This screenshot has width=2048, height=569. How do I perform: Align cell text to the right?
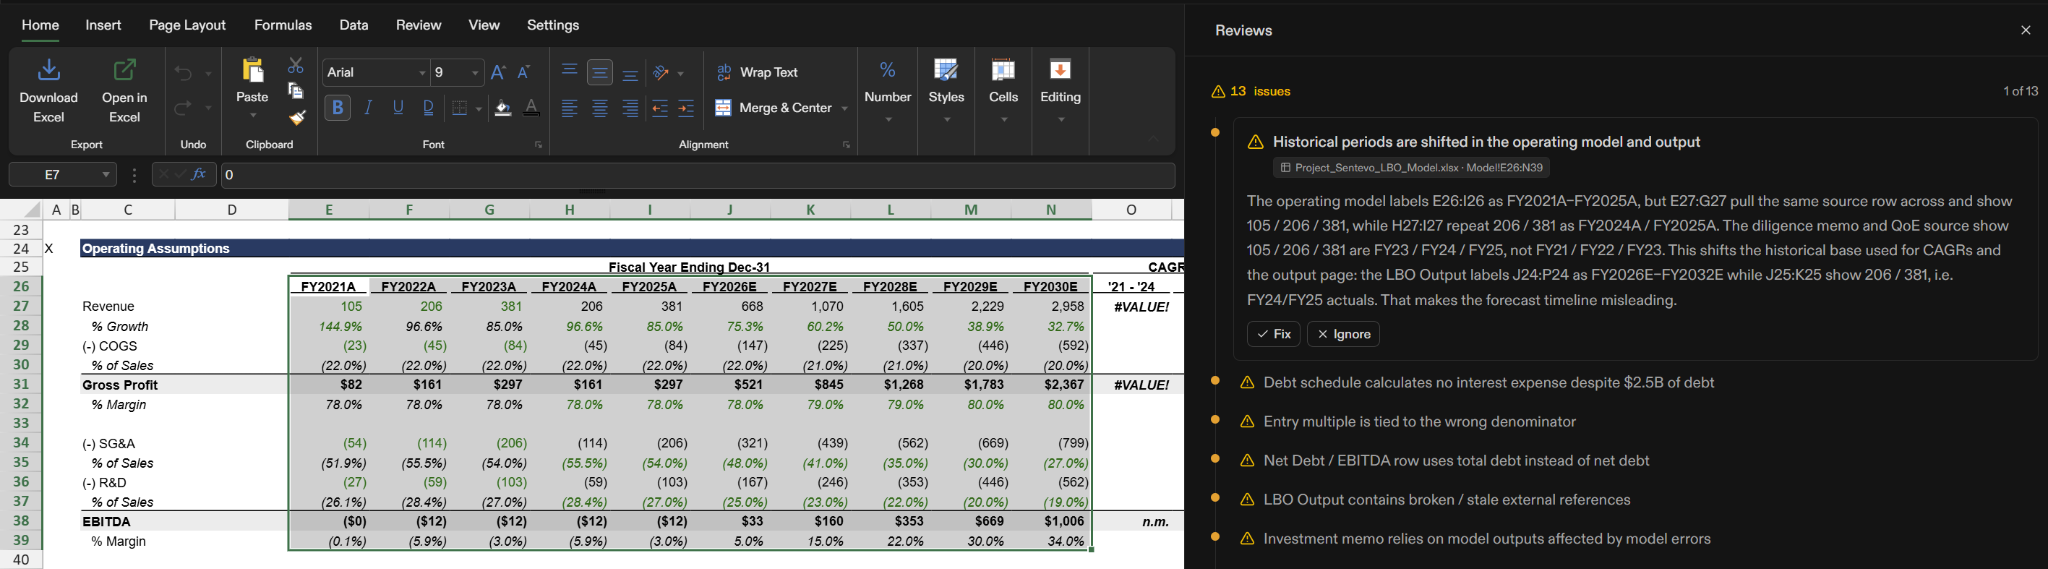click(630, 108)
